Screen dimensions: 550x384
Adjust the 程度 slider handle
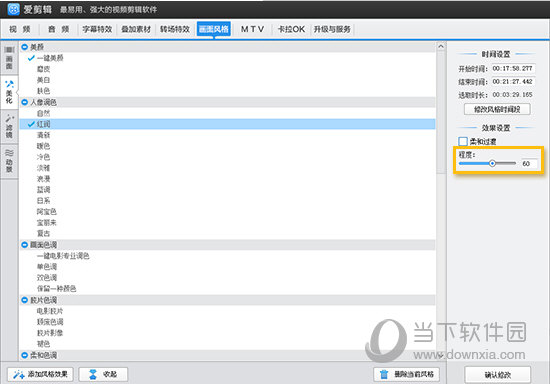tap(492, 163)
